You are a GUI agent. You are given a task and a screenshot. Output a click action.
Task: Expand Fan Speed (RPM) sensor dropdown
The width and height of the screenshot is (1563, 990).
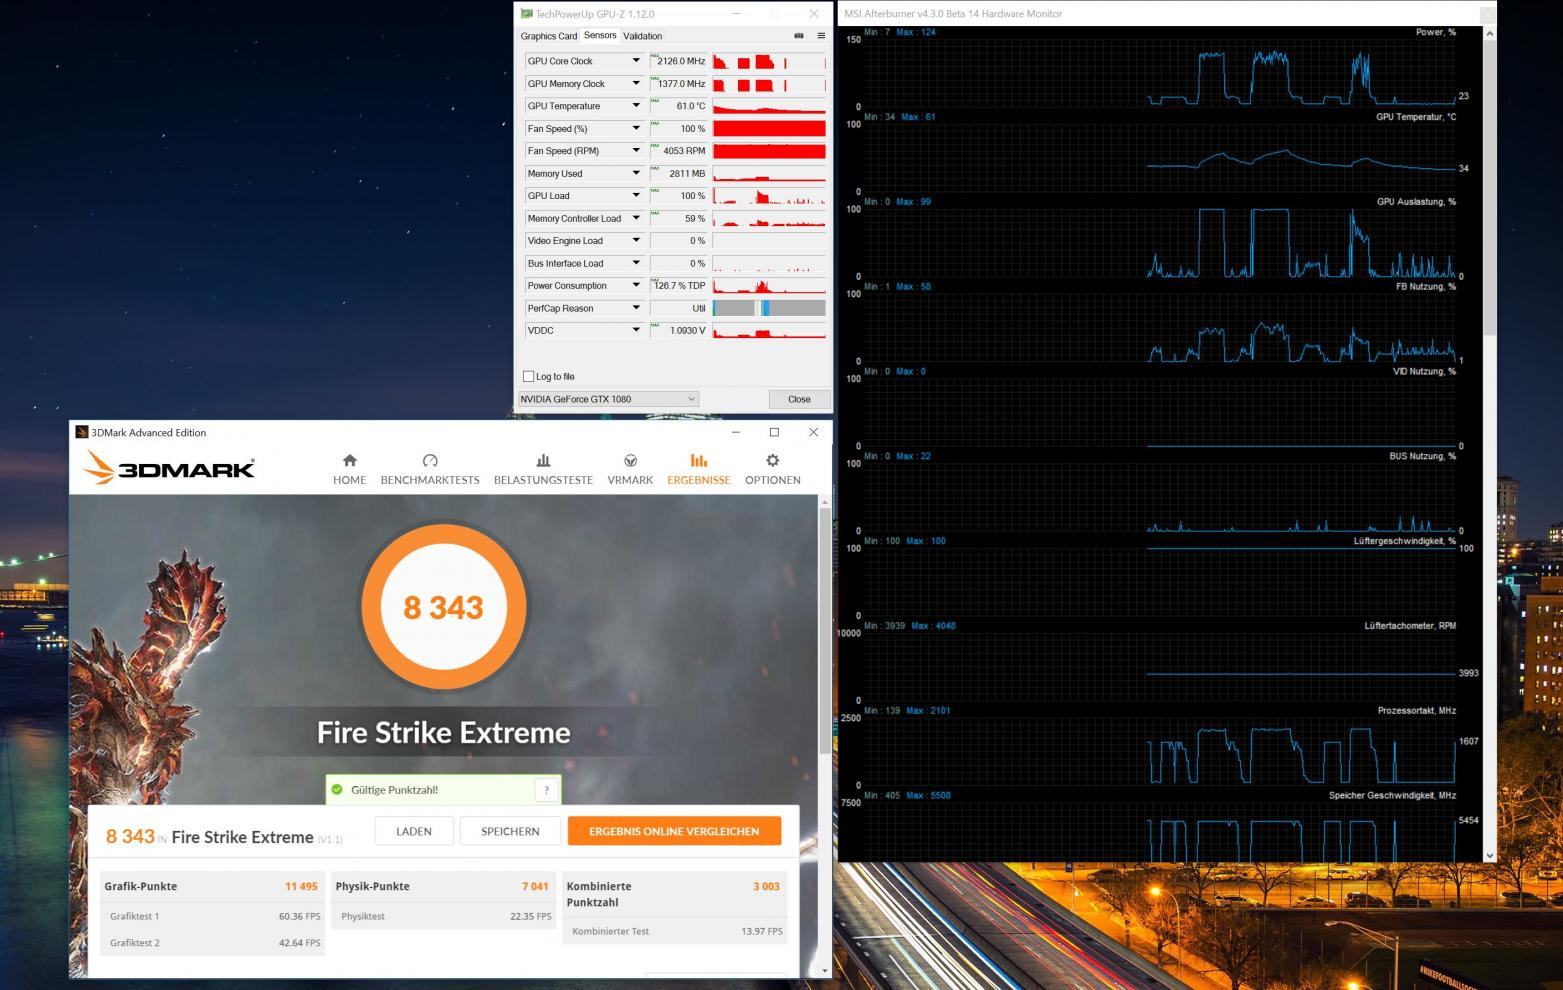pyautogui.click(x=636, y=151)
